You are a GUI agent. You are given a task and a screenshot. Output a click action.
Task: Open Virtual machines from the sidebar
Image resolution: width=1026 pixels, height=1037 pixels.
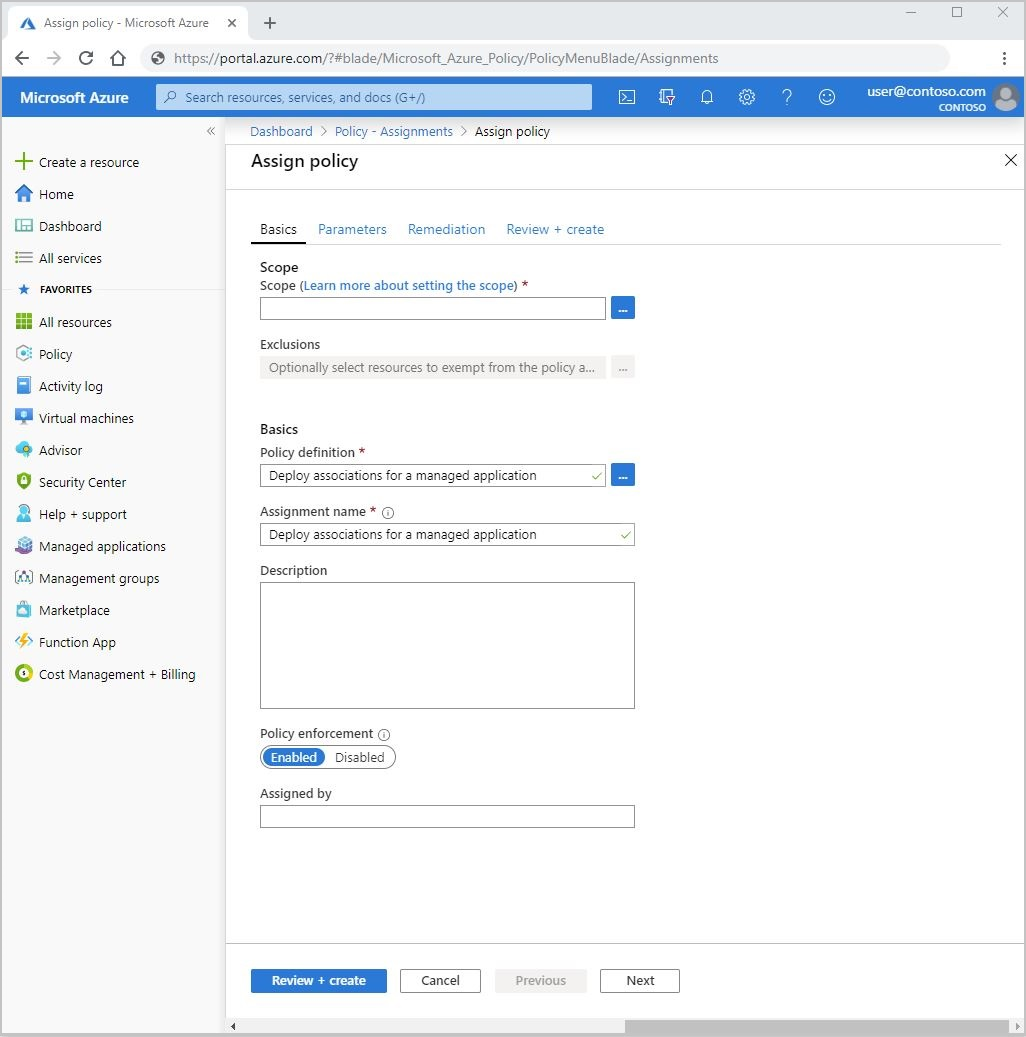pos(85,417)
